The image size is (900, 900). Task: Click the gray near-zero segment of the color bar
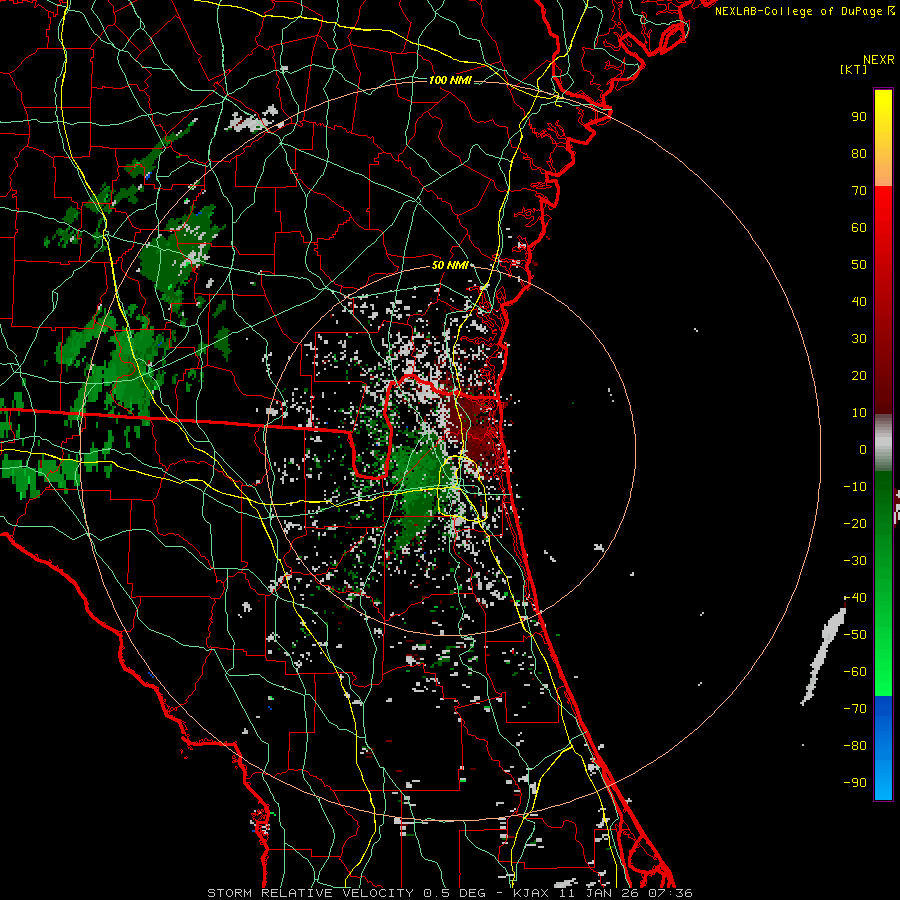(883, 443)
